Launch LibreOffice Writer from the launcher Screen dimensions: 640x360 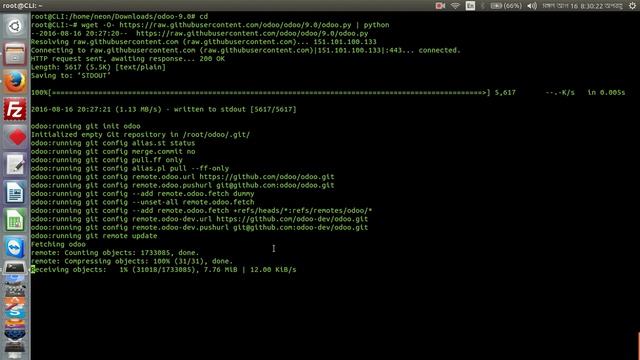tap(15, 193)
